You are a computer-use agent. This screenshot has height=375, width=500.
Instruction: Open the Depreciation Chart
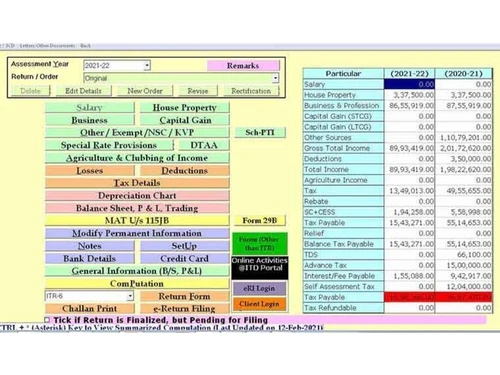coord(137,196)
